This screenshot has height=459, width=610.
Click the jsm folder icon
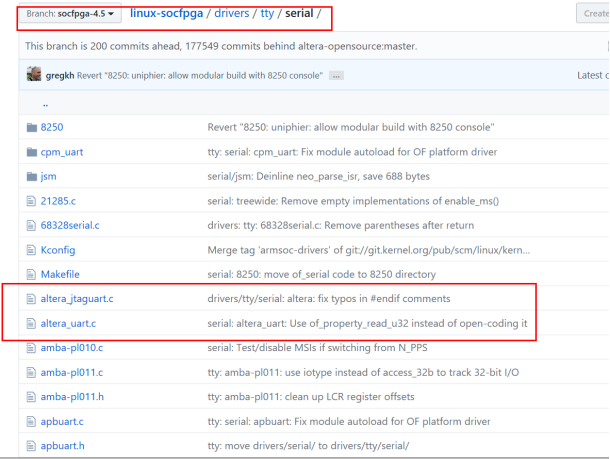32,177
